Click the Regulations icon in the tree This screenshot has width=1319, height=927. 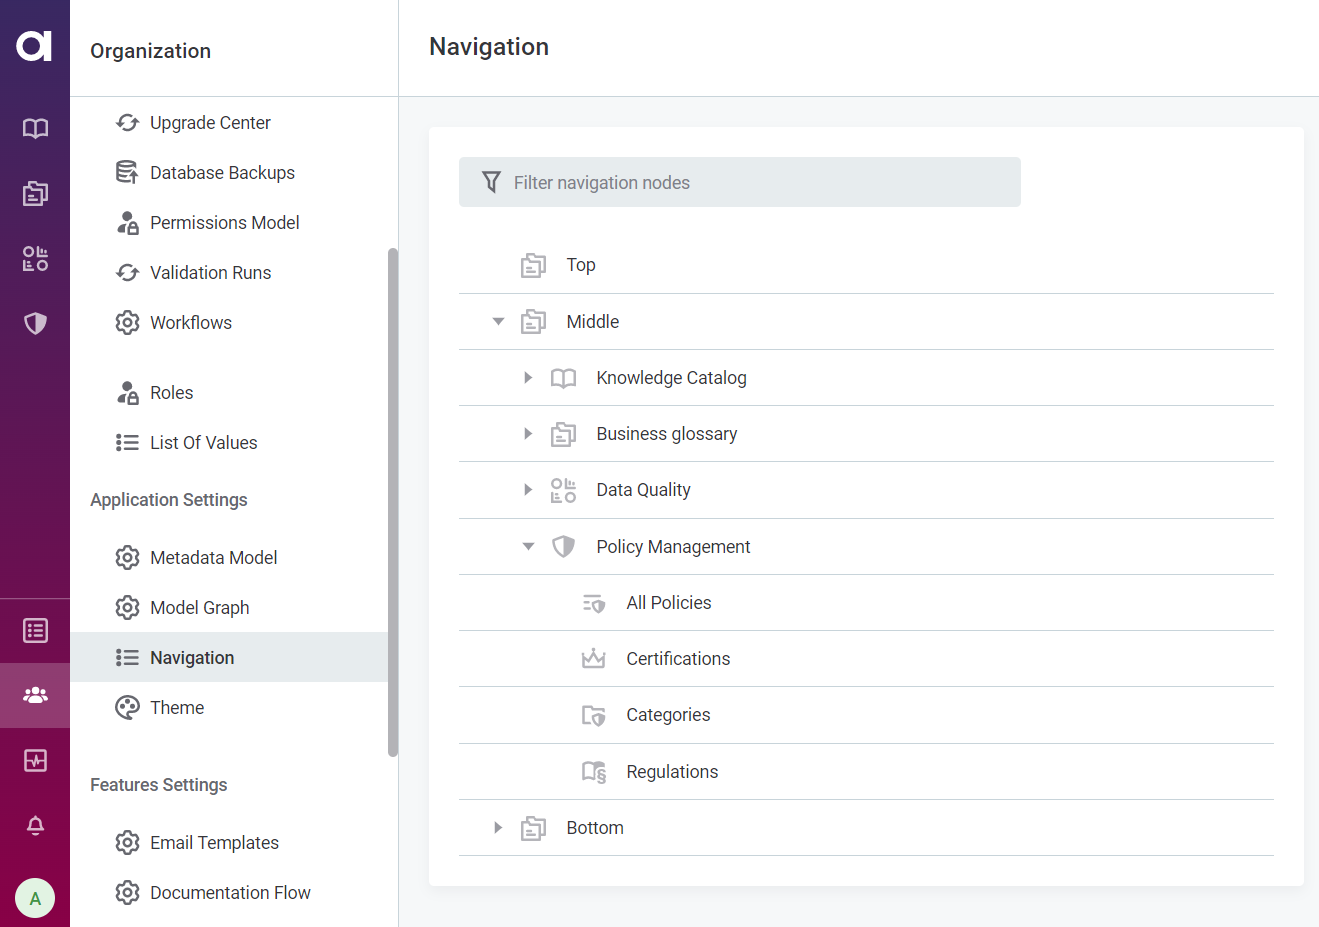pos(594,771)
